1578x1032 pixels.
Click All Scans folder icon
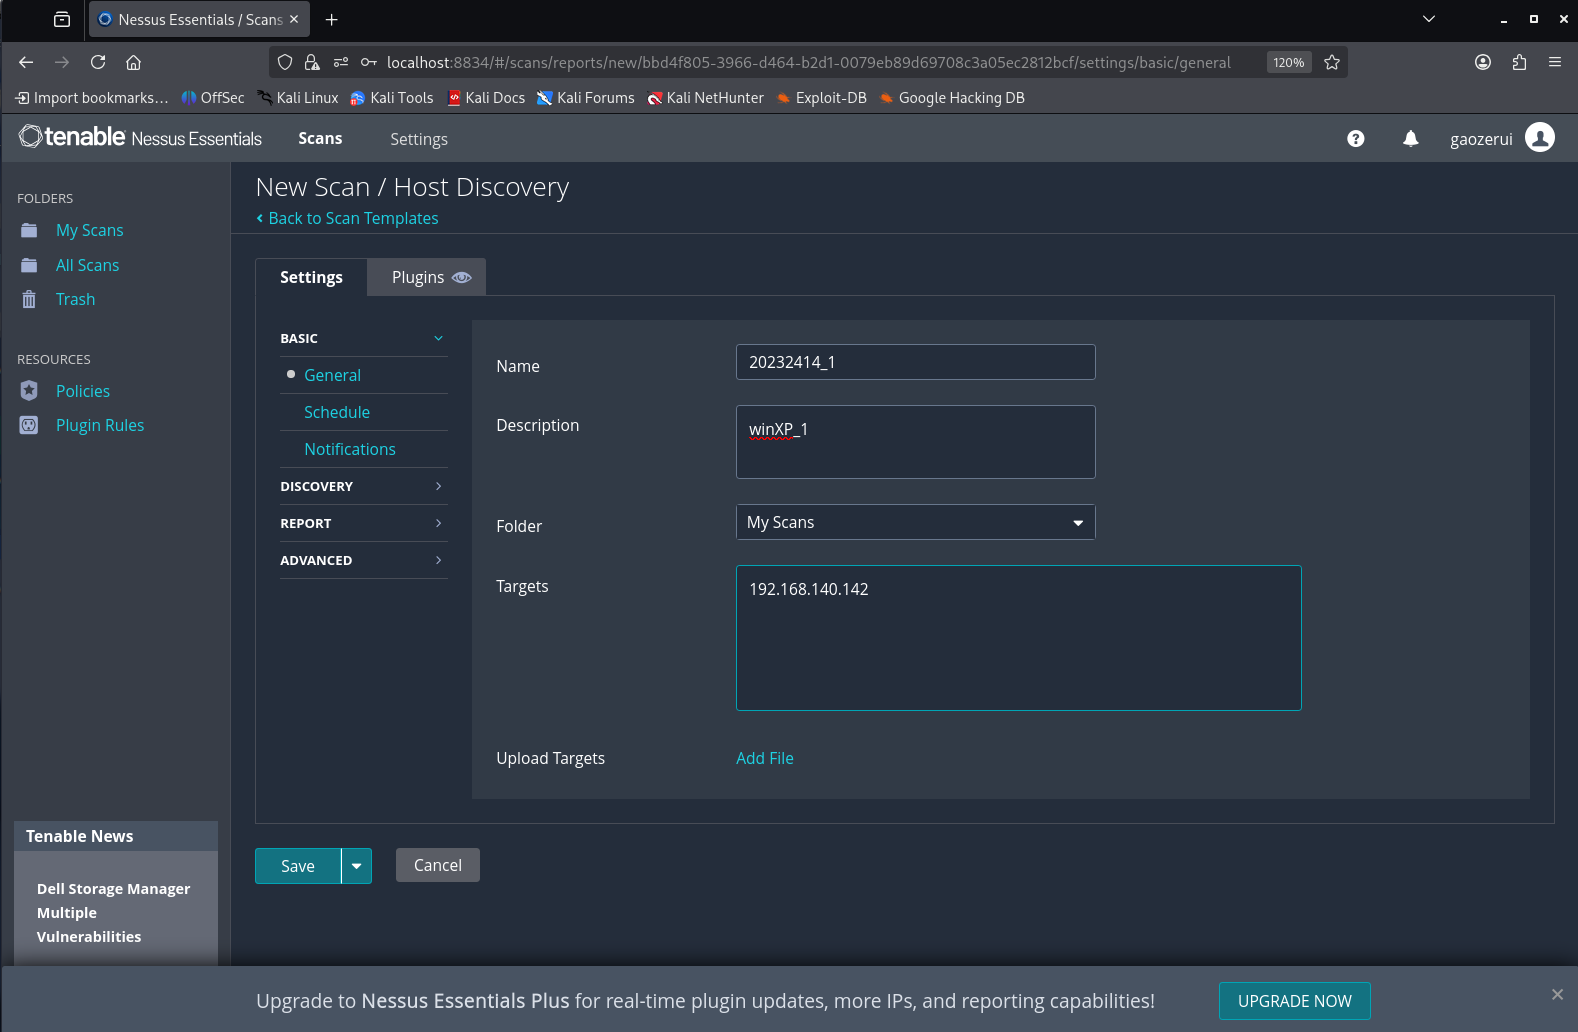[29, 265]
